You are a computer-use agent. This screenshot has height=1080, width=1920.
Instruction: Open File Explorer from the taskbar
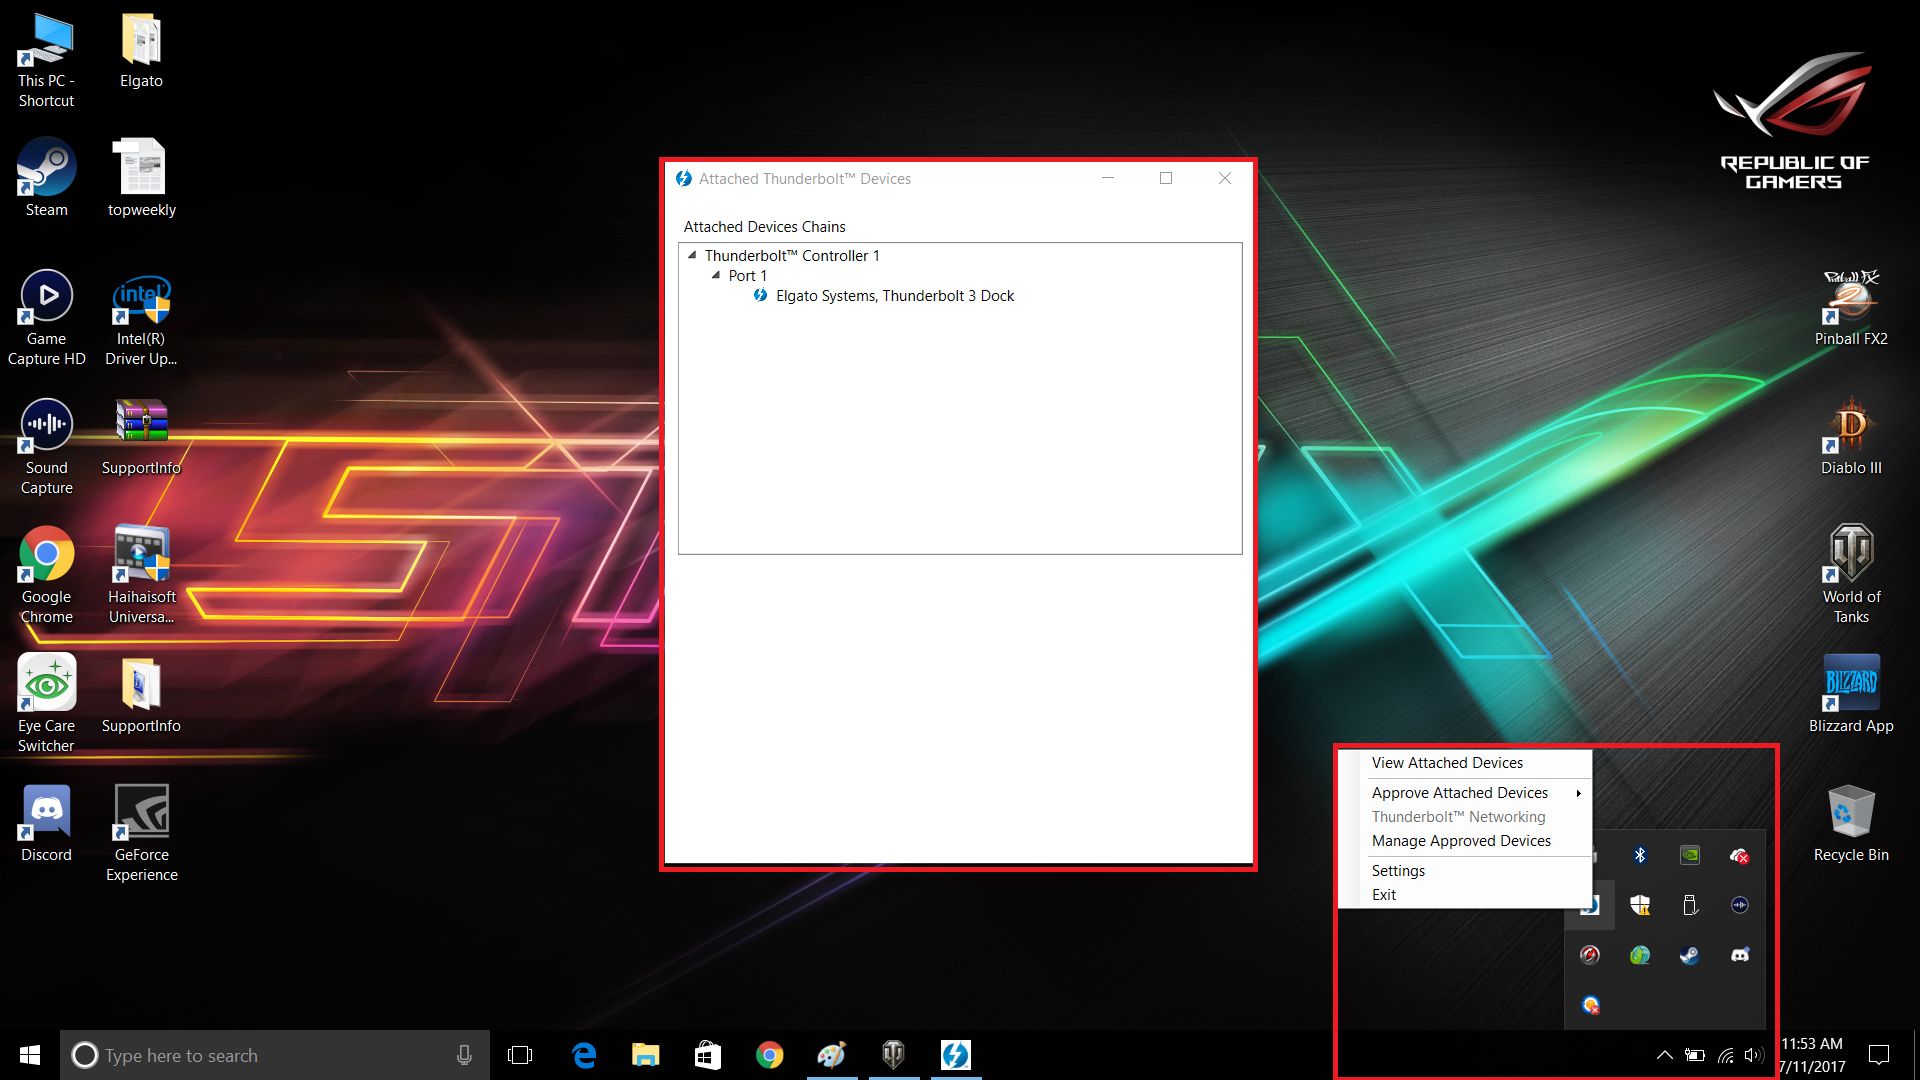point(646,1055)
